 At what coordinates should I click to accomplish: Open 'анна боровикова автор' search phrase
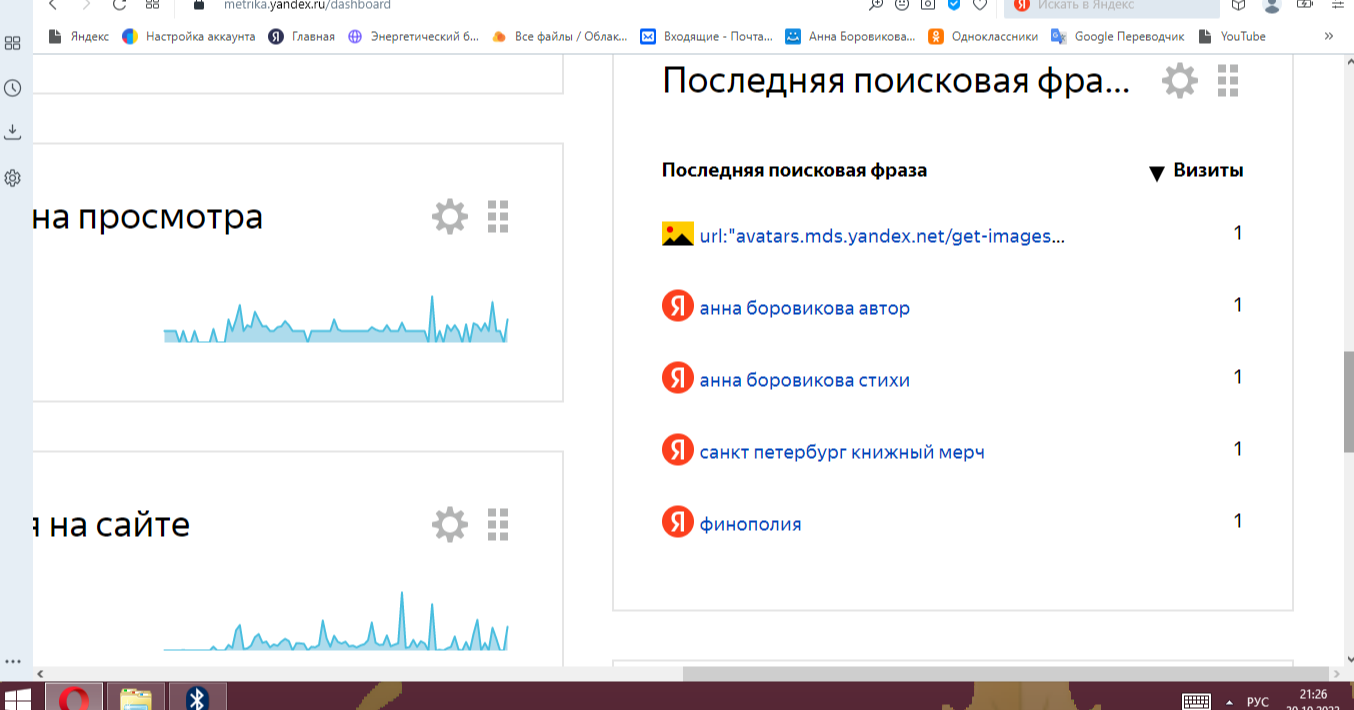coord(805,308)
